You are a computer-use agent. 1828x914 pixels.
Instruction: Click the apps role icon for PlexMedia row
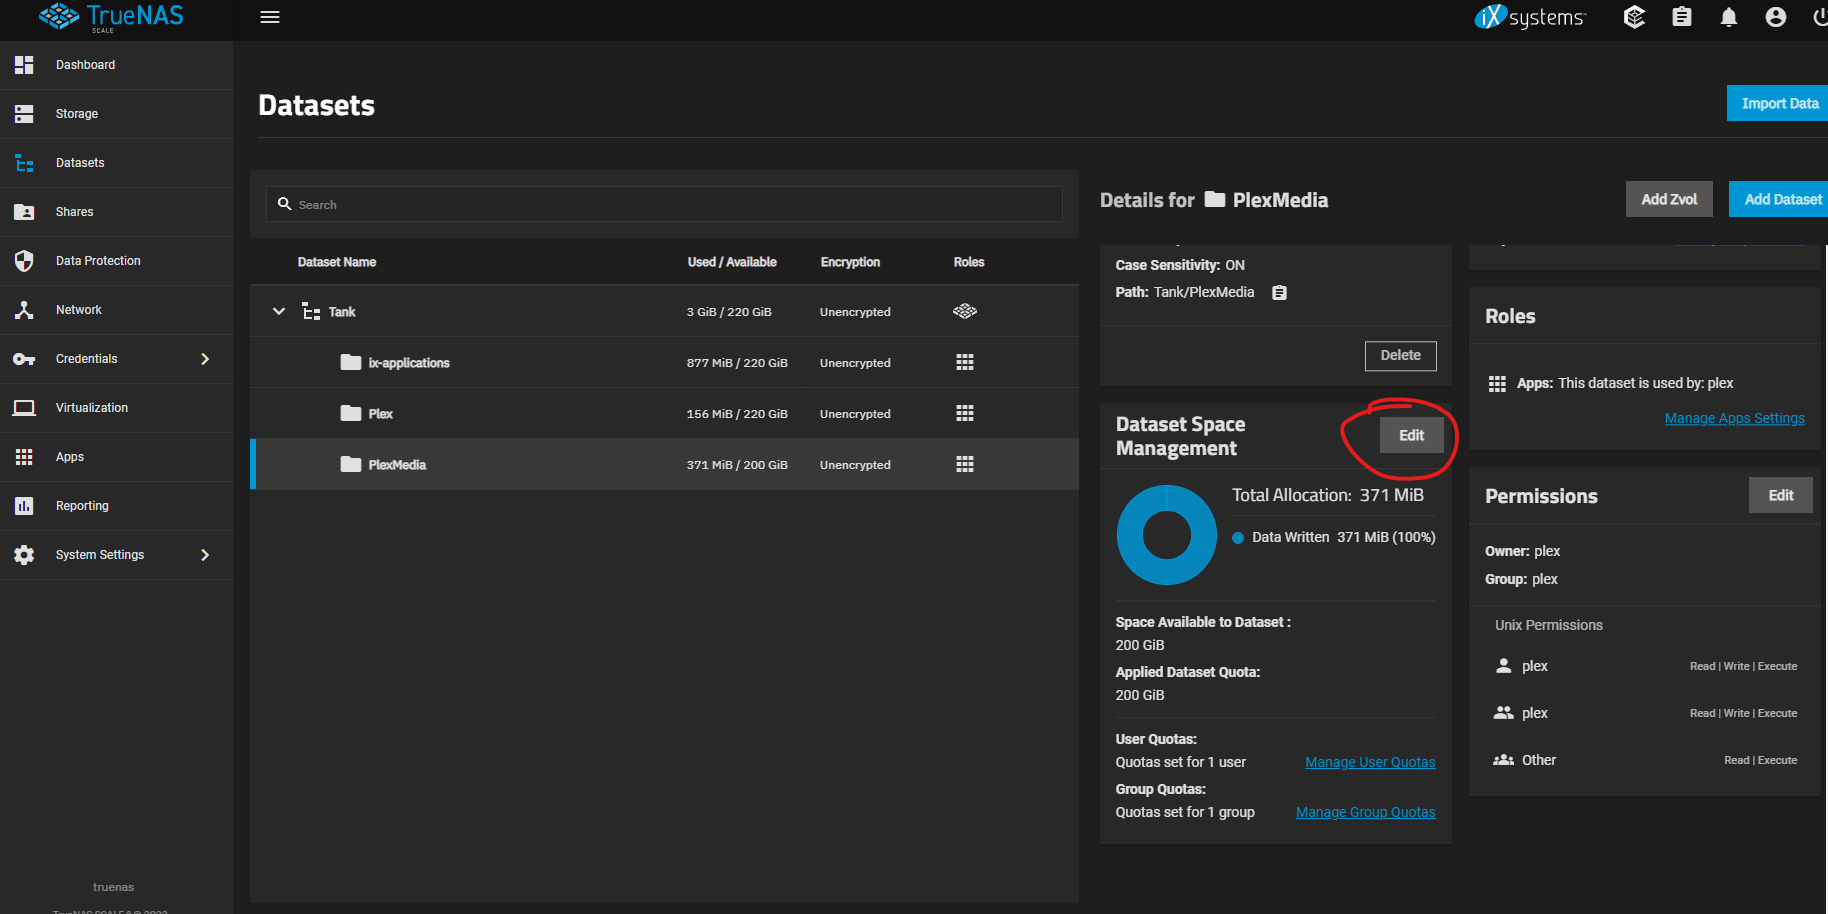click(x=965, y=464)
